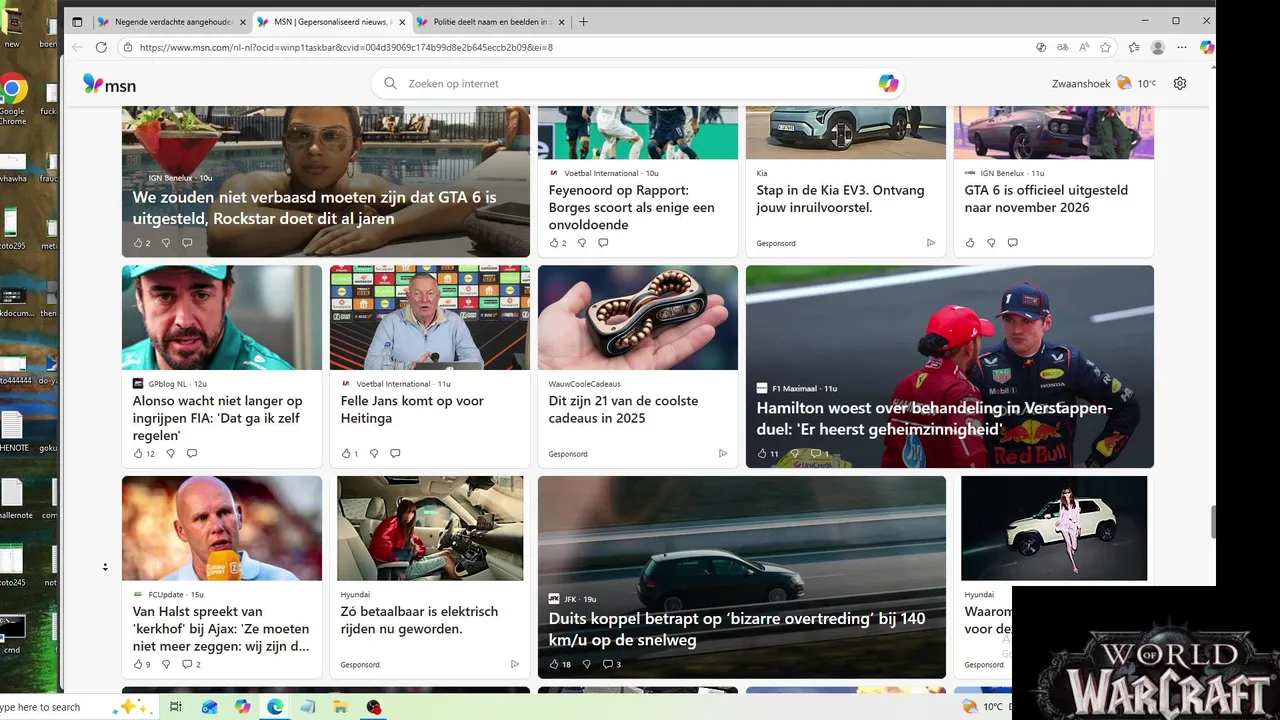
Task: Open Copilot app from the taskbar
Action: (242, 707)
